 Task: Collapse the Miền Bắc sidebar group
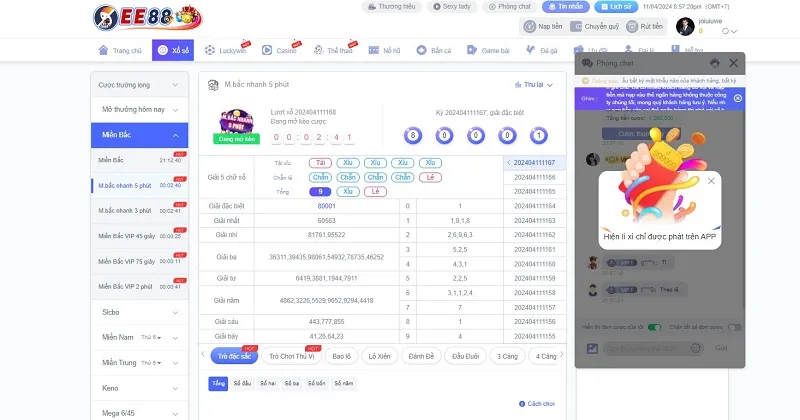(x=139, y=135)
